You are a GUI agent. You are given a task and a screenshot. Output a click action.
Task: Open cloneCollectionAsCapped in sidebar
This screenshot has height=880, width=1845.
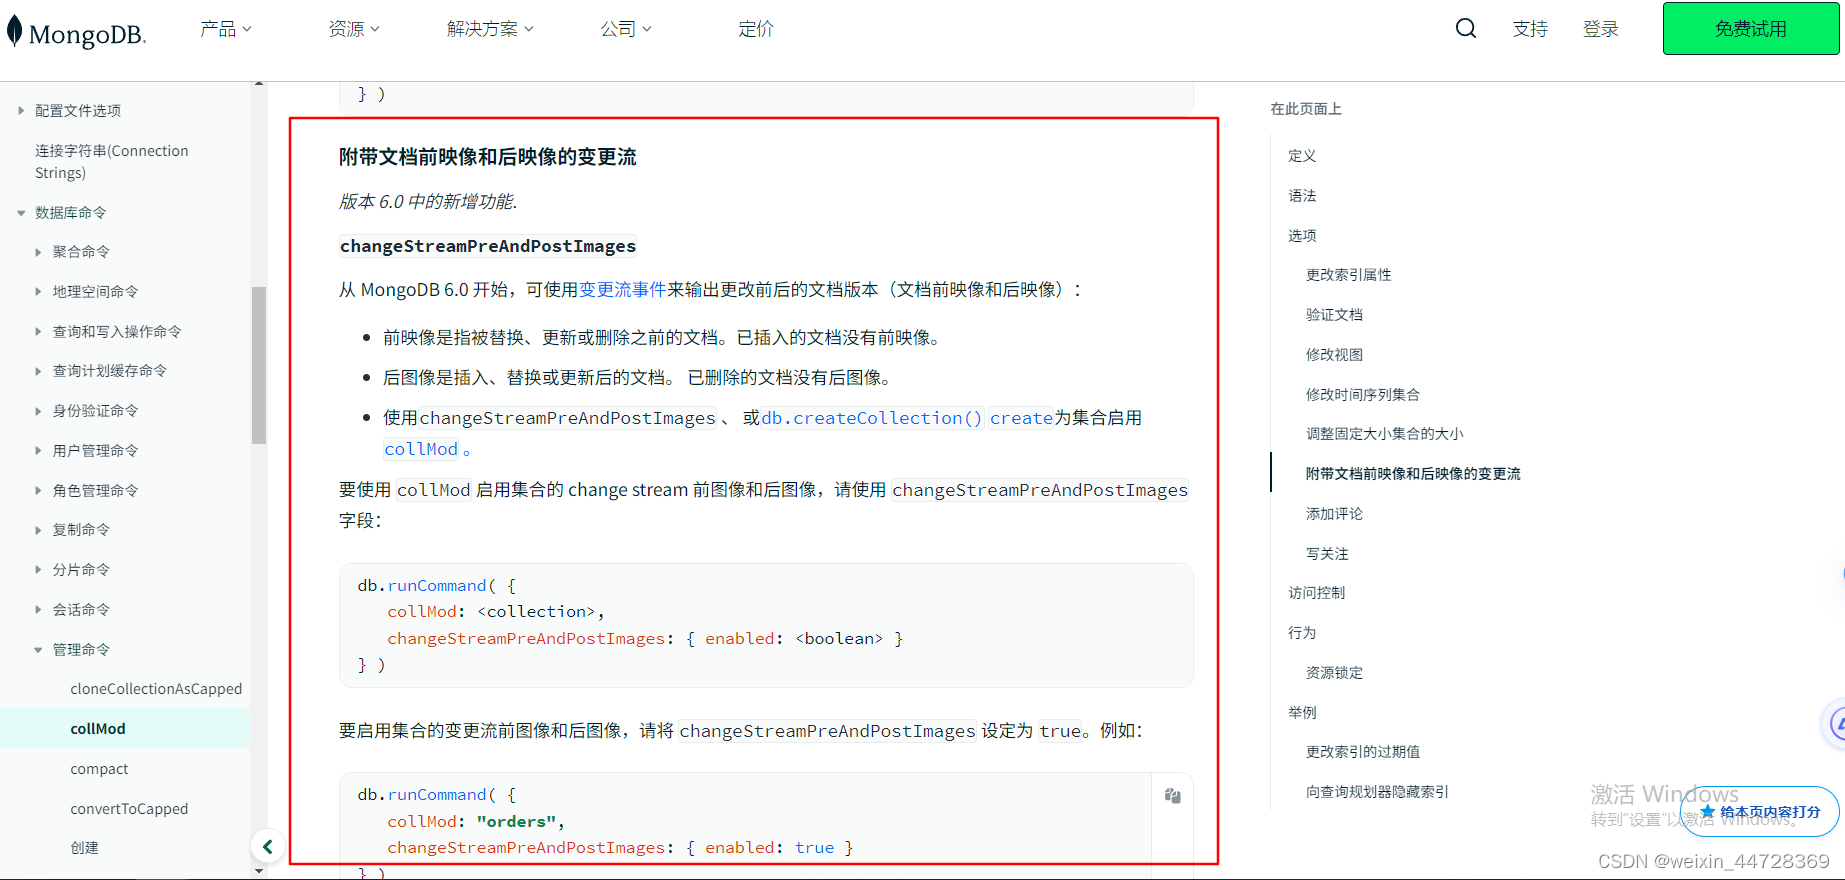coord(156,689)
